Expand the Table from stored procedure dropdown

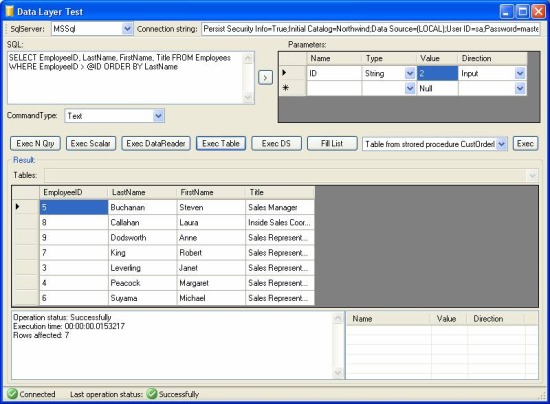coord(502,144)
